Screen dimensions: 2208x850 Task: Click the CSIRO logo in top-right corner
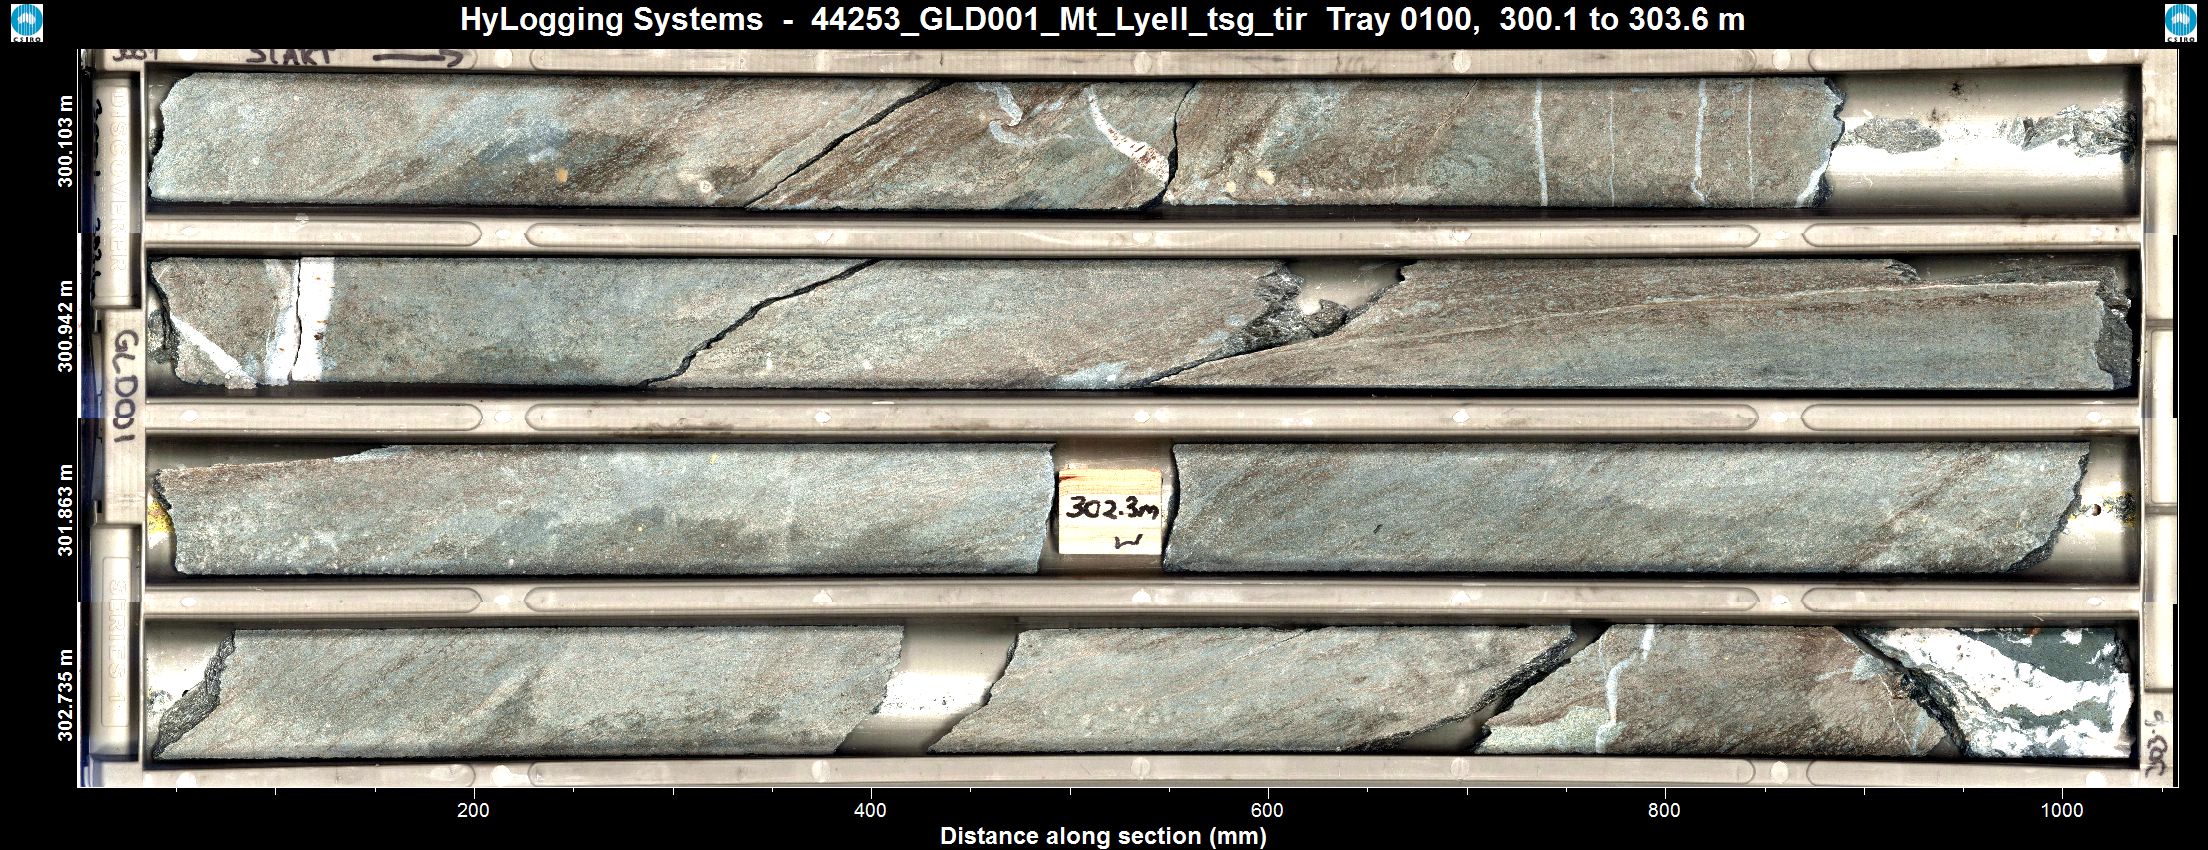2180,23
